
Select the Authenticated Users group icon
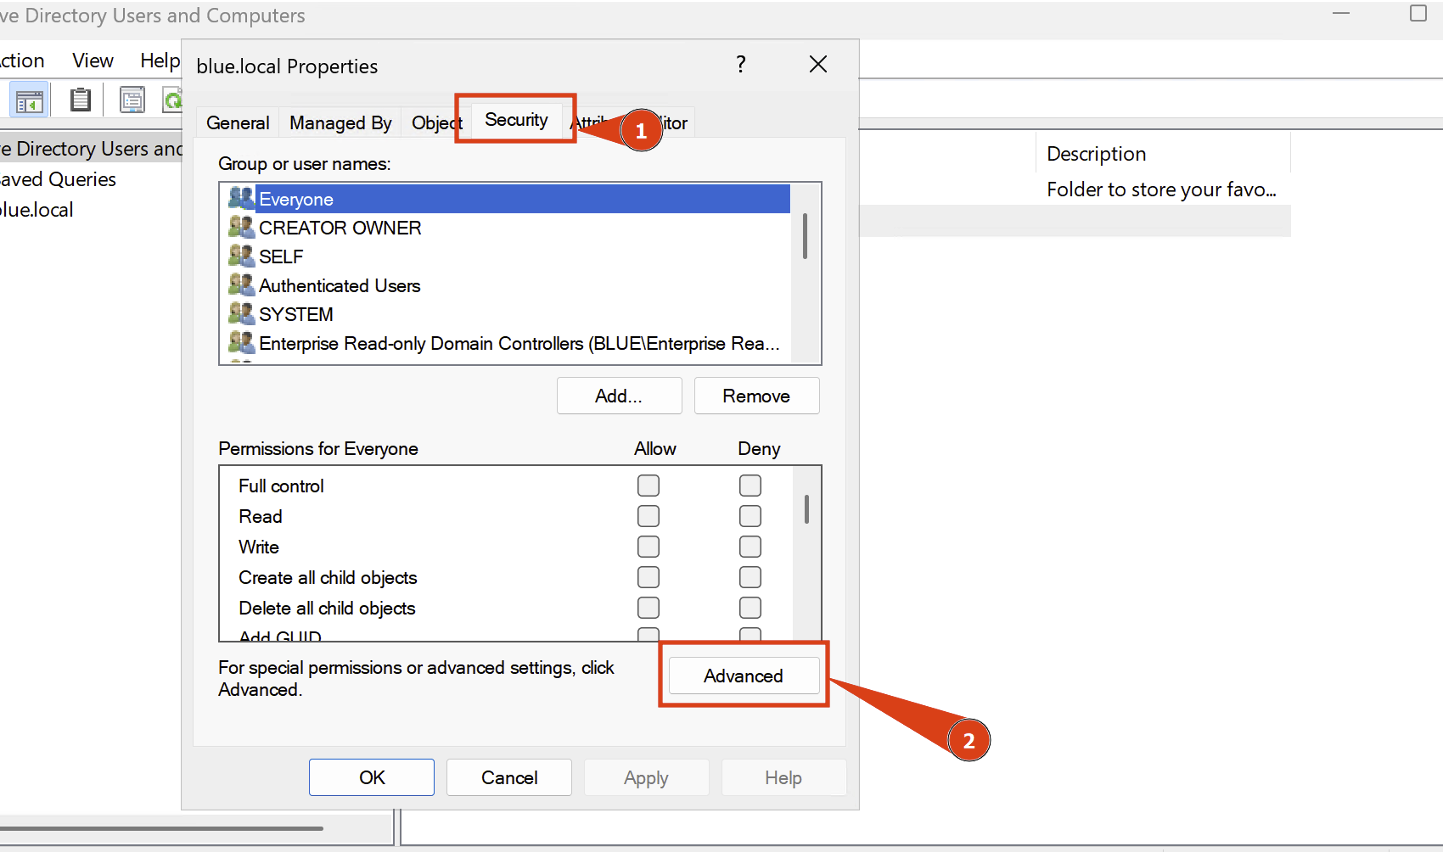coord(241,285)
